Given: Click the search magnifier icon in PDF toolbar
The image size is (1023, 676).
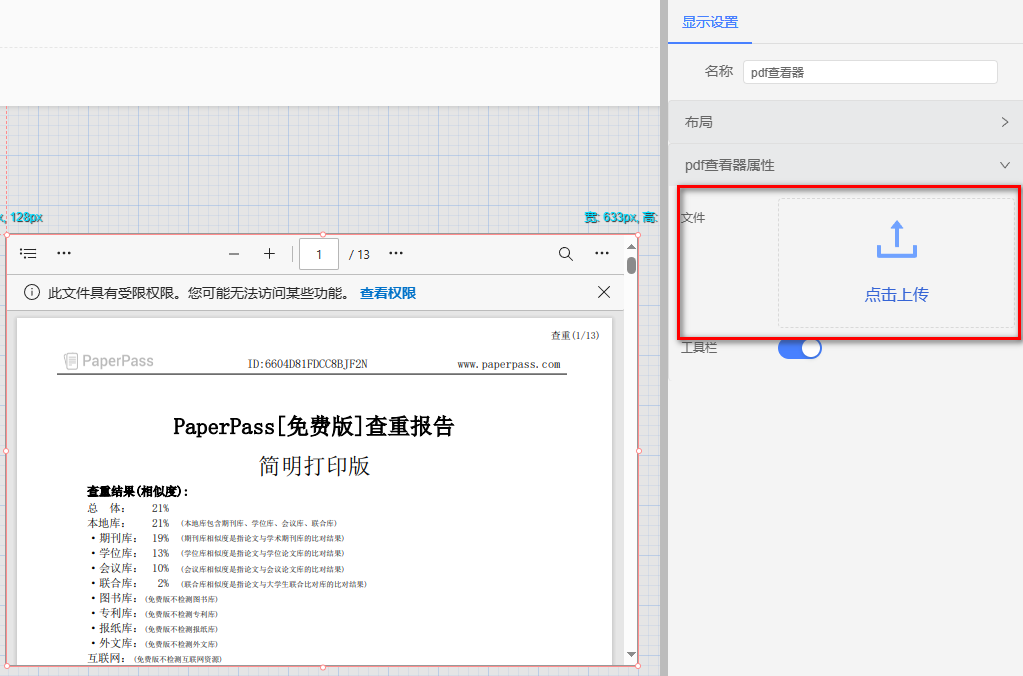Looking at the screenshot, I should point(566,254).
